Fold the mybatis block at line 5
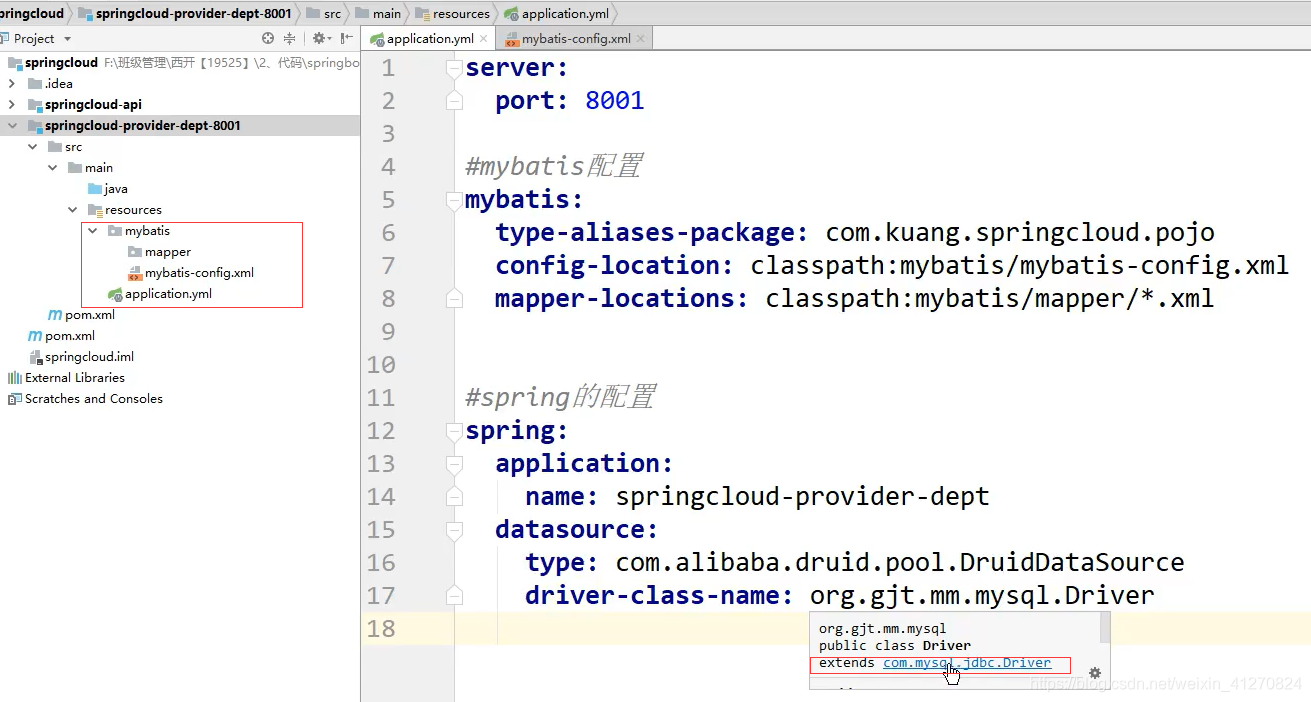This screenshot has height=702, width=1311. (454, 200)
